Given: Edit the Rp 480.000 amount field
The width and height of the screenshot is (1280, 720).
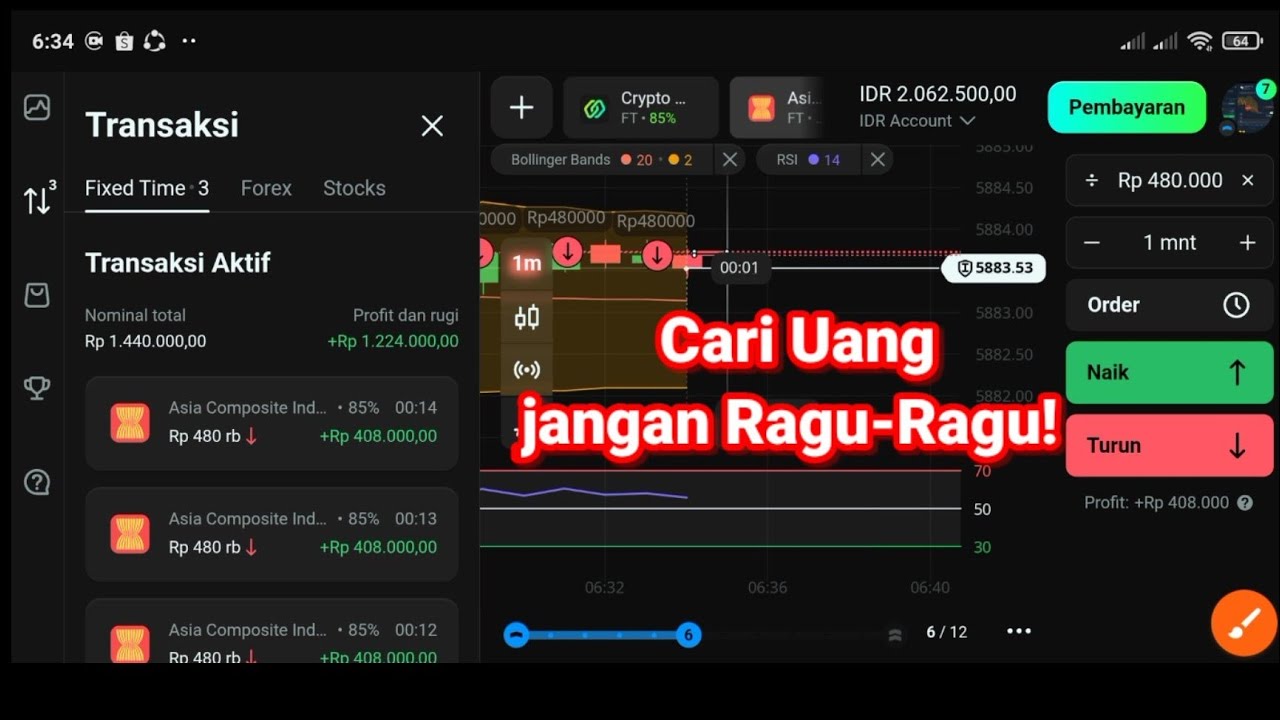Looking at the screenshot, I should point(1170,181).
